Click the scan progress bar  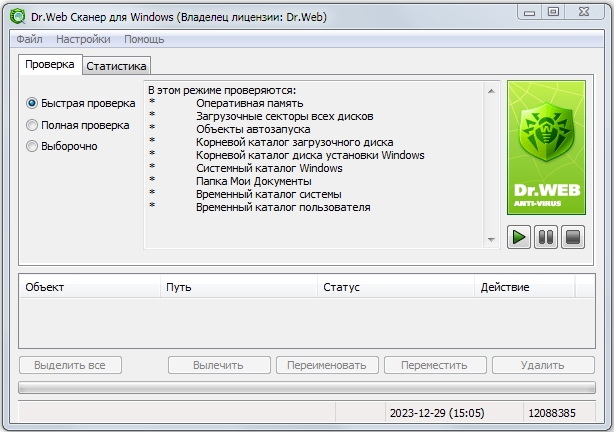click(307, 388)
